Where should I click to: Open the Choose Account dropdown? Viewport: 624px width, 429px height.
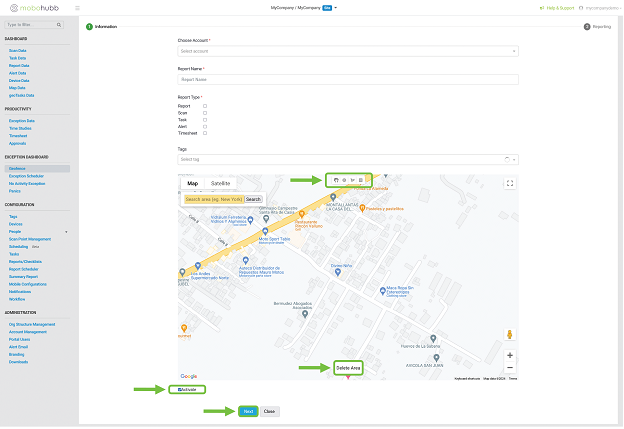pos(347,50)
